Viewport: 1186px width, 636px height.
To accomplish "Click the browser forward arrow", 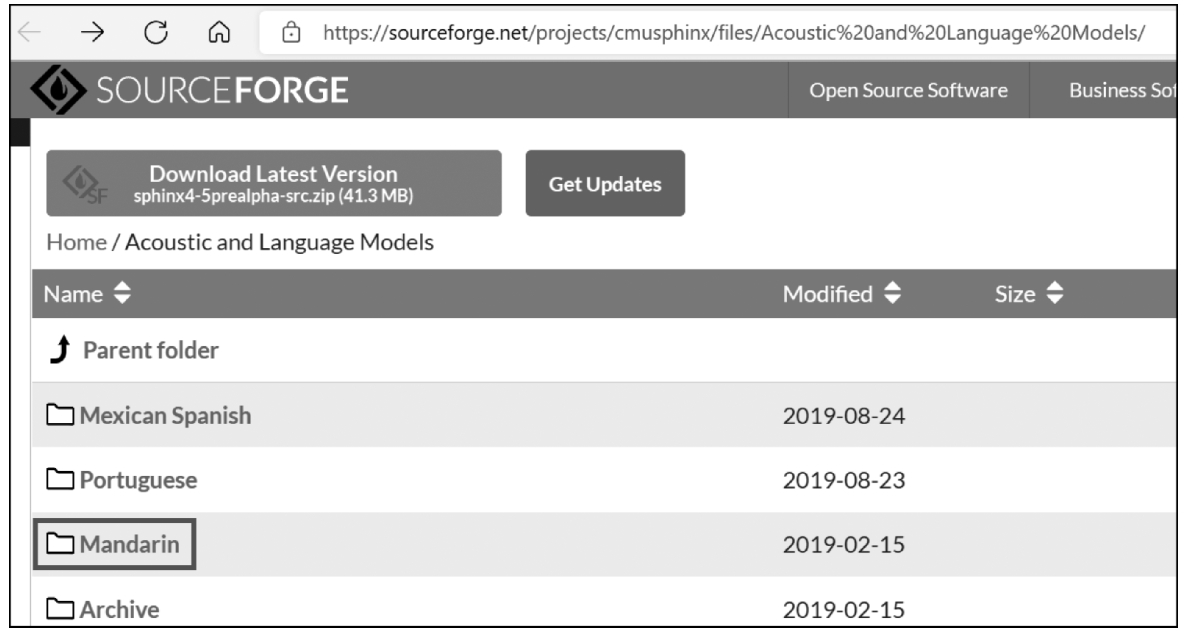I will (92, 32).
